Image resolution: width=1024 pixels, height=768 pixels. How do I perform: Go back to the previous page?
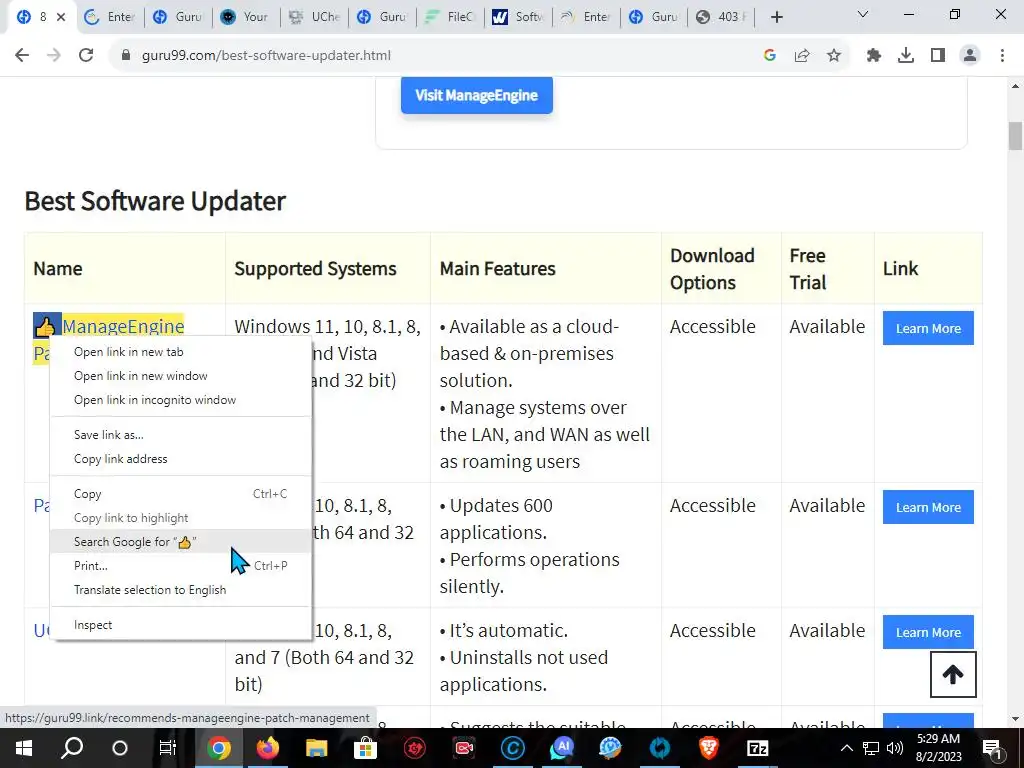tap(22, 56)
